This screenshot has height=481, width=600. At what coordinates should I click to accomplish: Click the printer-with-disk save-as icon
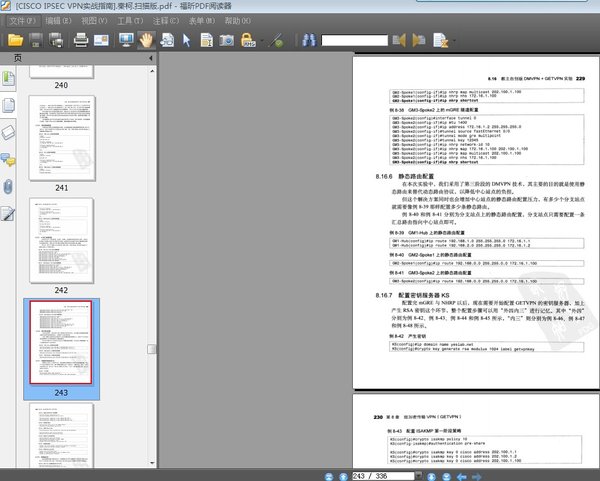pos(56,40)
